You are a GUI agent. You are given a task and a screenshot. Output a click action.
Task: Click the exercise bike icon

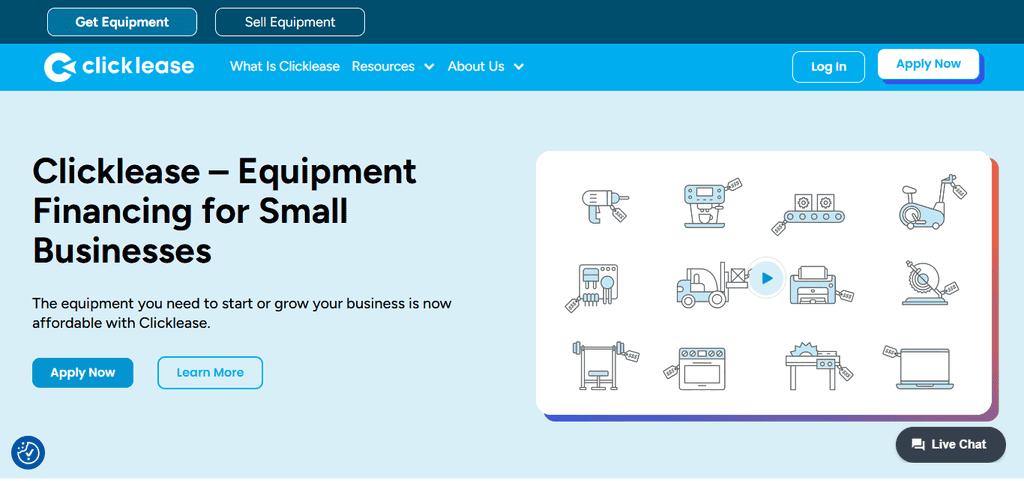(x=933, y=201)
